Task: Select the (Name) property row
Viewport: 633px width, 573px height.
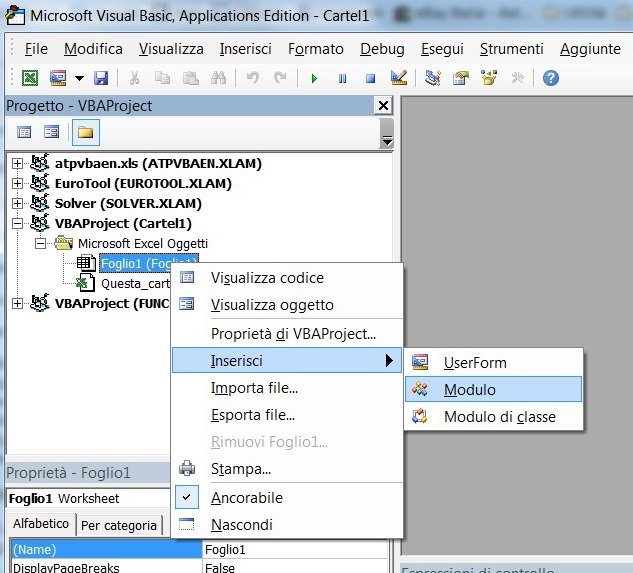Action: pos(106,550)
